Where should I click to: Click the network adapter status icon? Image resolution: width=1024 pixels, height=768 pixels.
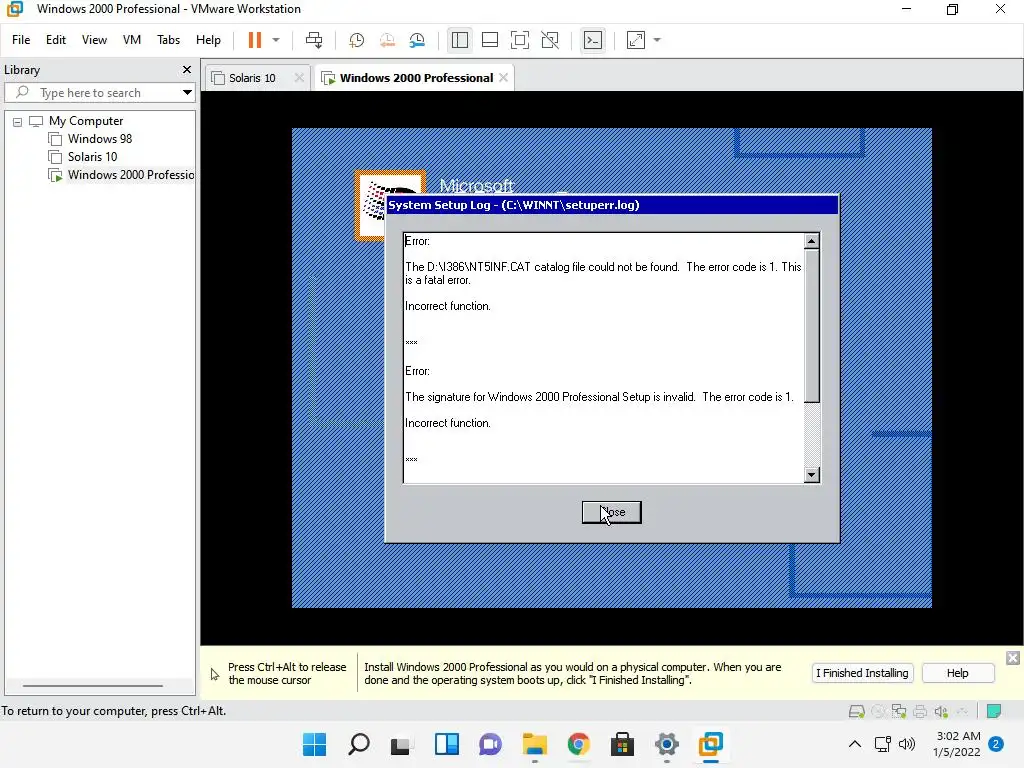[899, 711]
